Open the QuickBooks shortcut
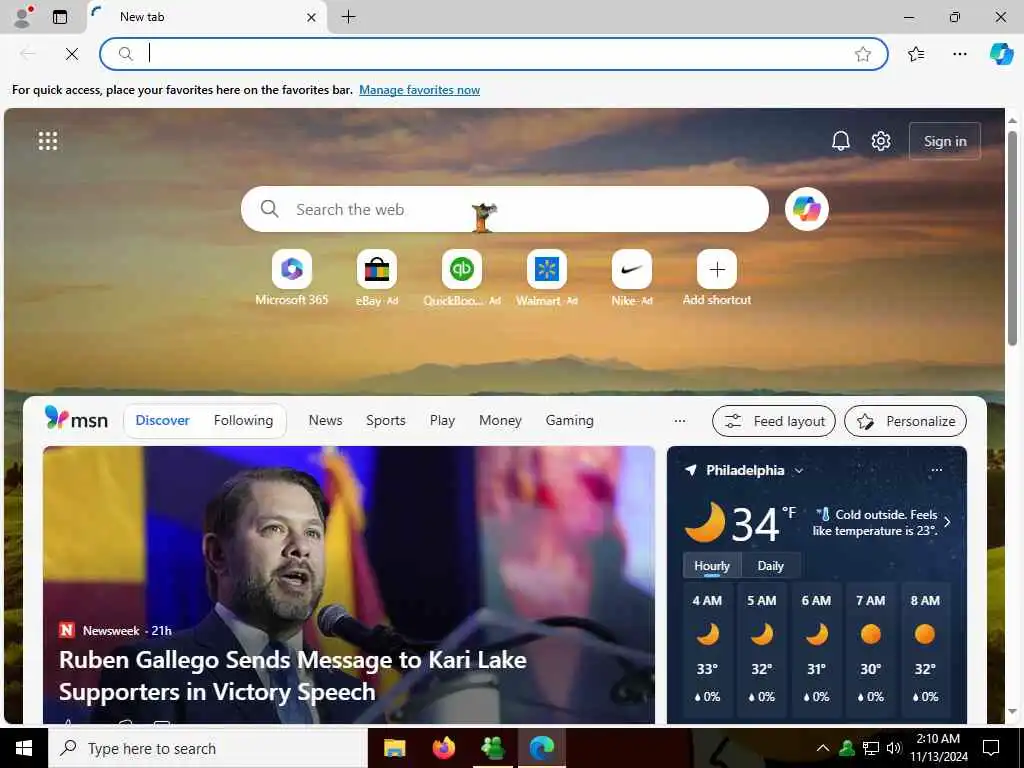 (462, 278)
